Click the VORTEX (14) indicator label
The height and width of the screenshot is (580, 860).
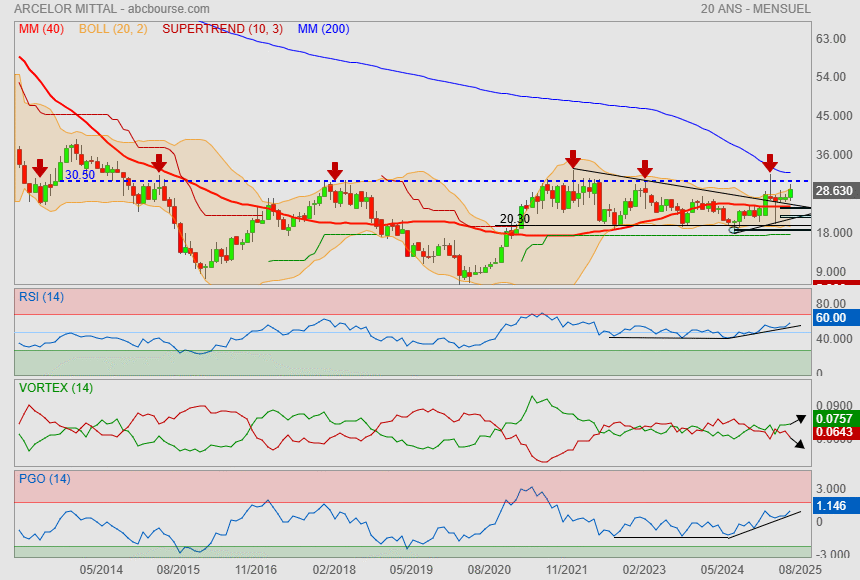click(56, 388)
